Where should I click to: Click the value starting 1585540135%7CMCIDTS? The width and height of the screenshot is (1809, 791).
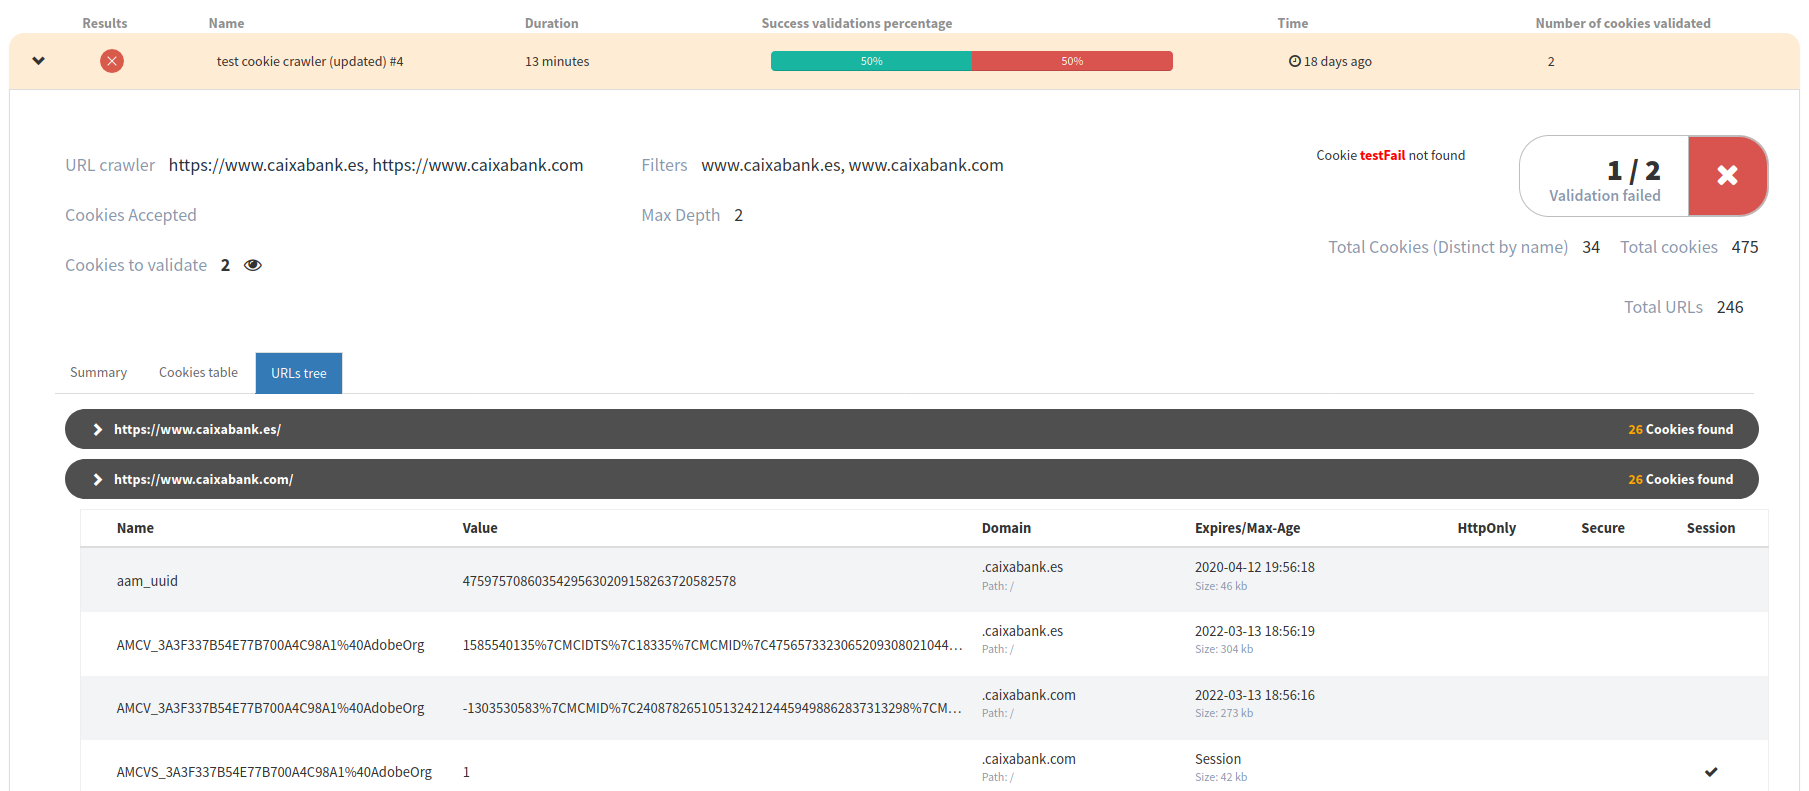point(712,645)
